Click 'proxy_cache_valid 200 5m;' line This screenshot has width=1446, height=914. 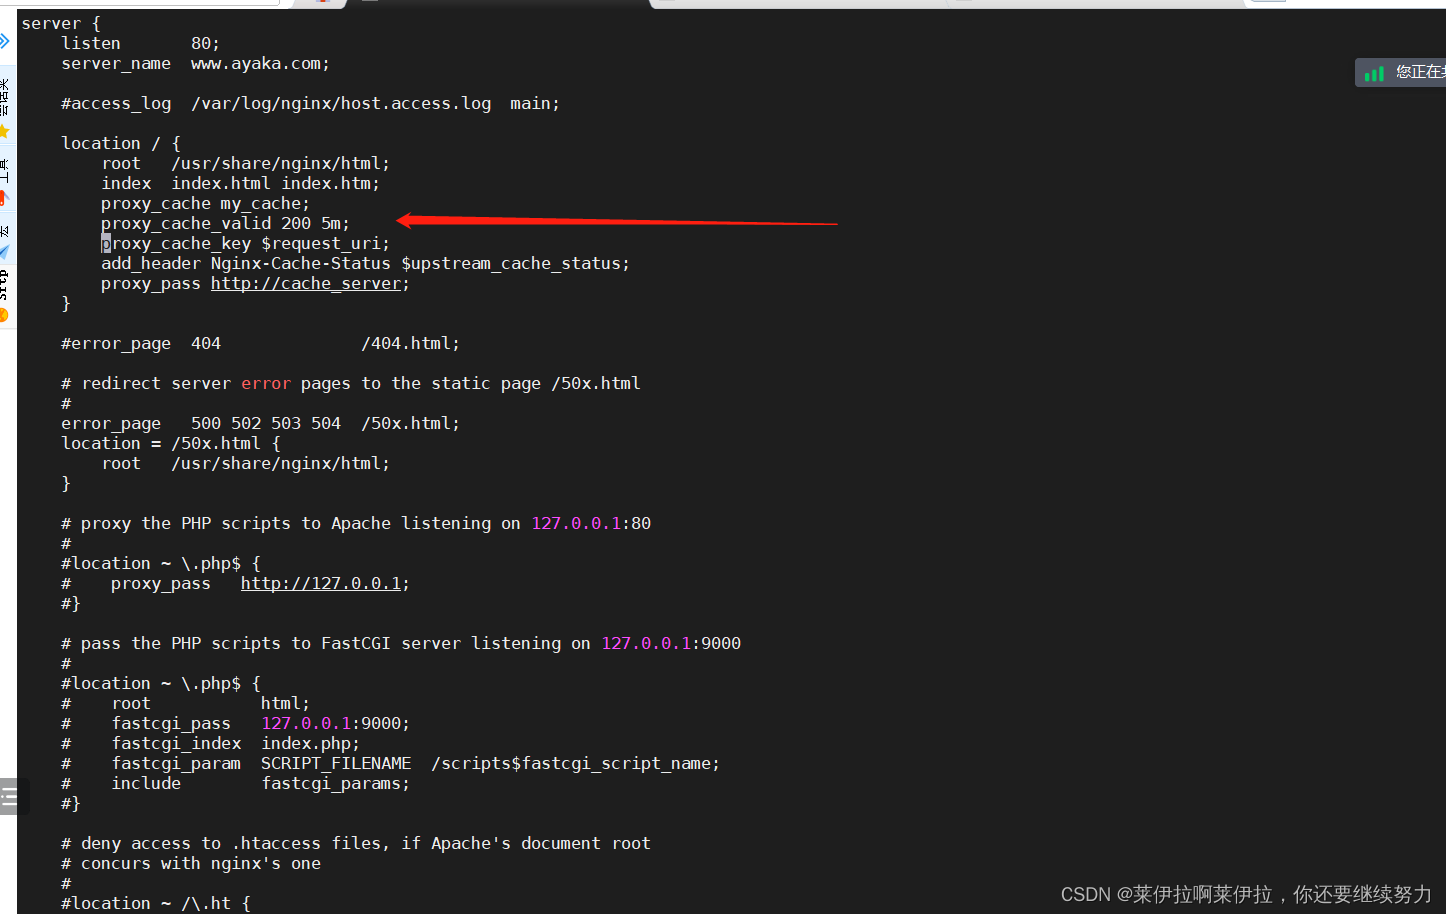[225, 224]
